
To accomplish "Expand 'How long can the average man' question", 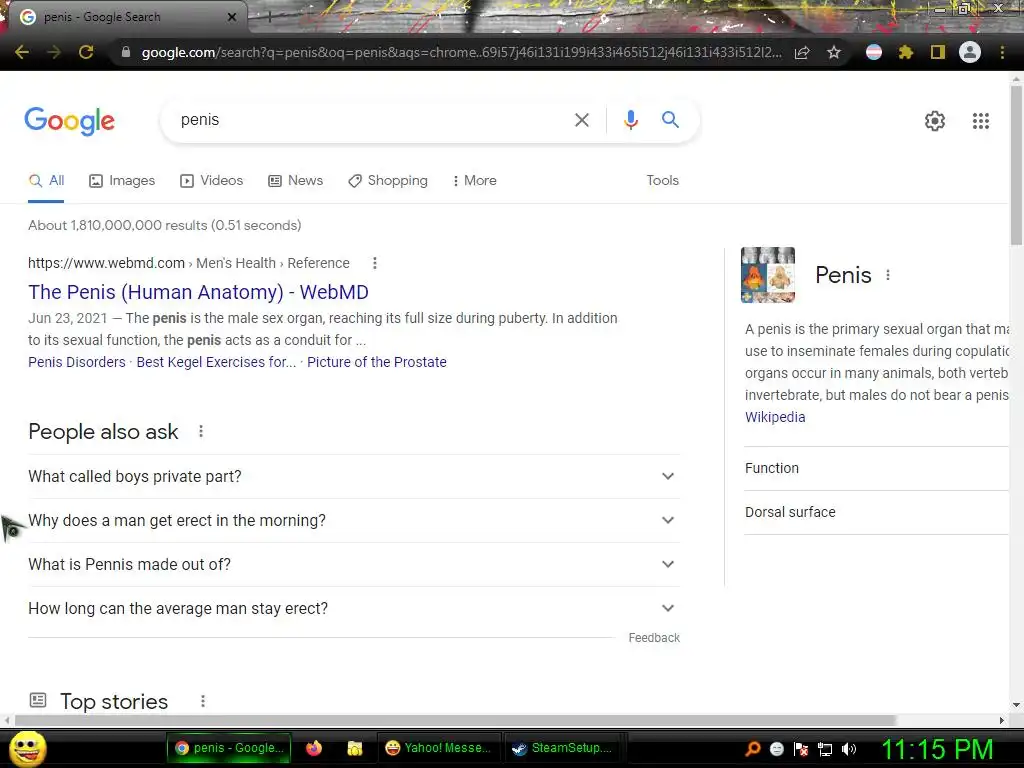I will coord(354,609).
